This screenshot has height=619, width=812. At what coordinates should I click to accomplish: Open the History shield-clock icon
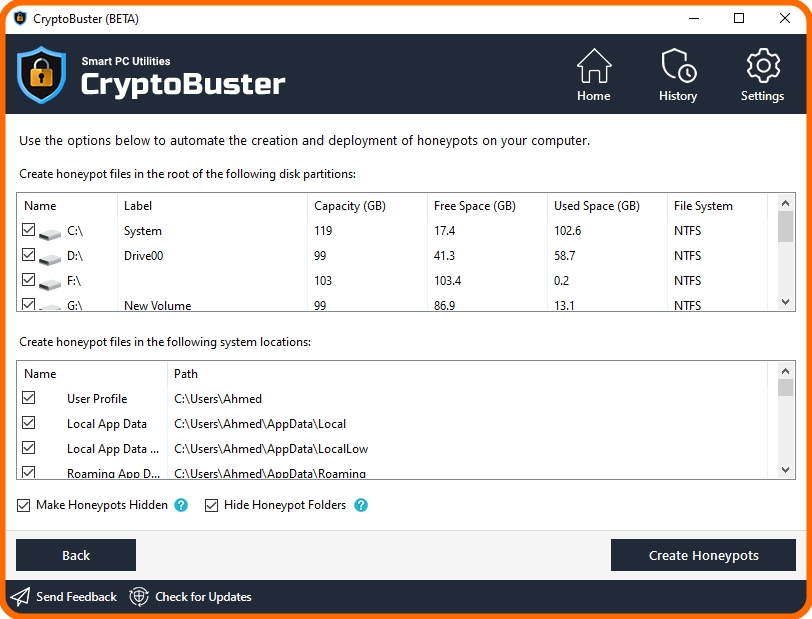coord(678,66)
